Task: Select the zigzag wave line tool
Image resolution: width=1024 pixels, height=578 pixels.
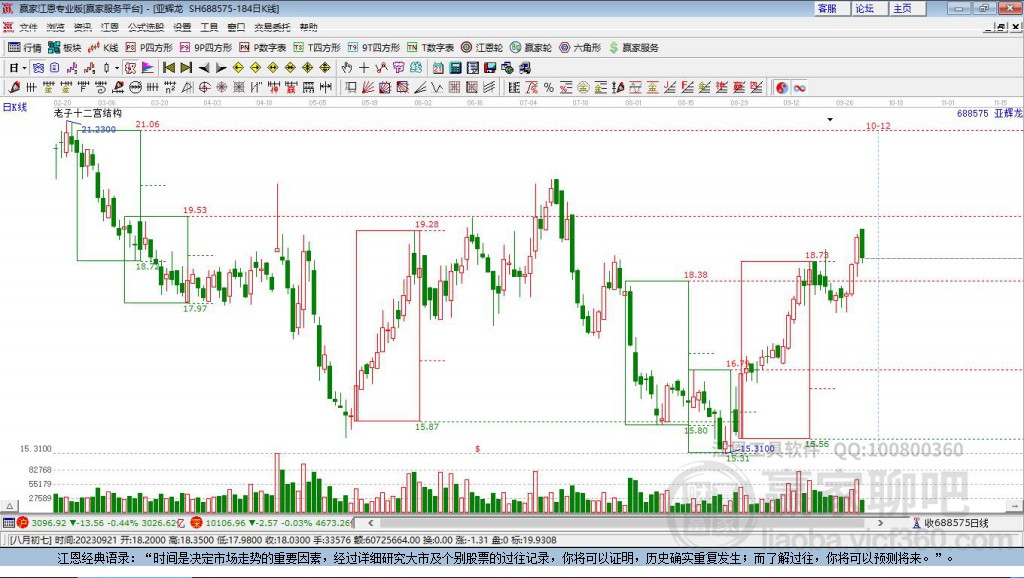Action: 437,88
